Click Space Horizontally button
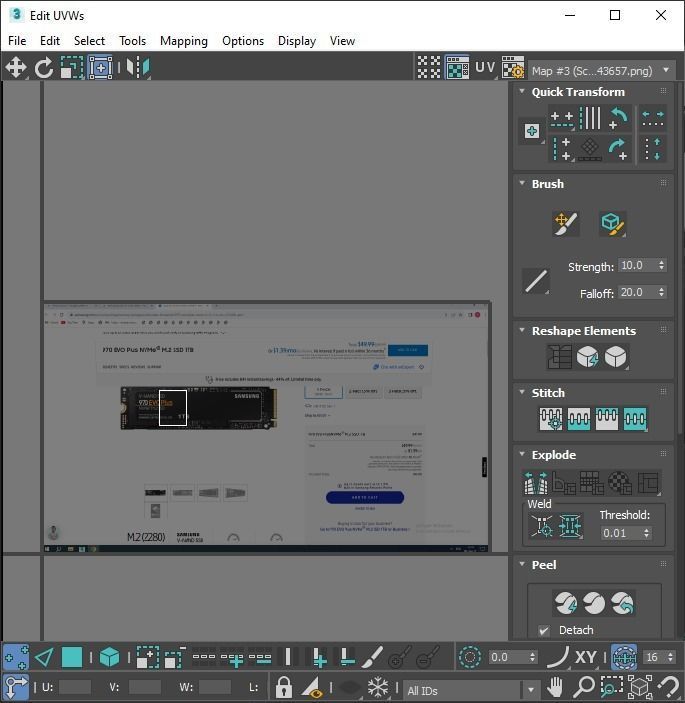 pos(653,118)
